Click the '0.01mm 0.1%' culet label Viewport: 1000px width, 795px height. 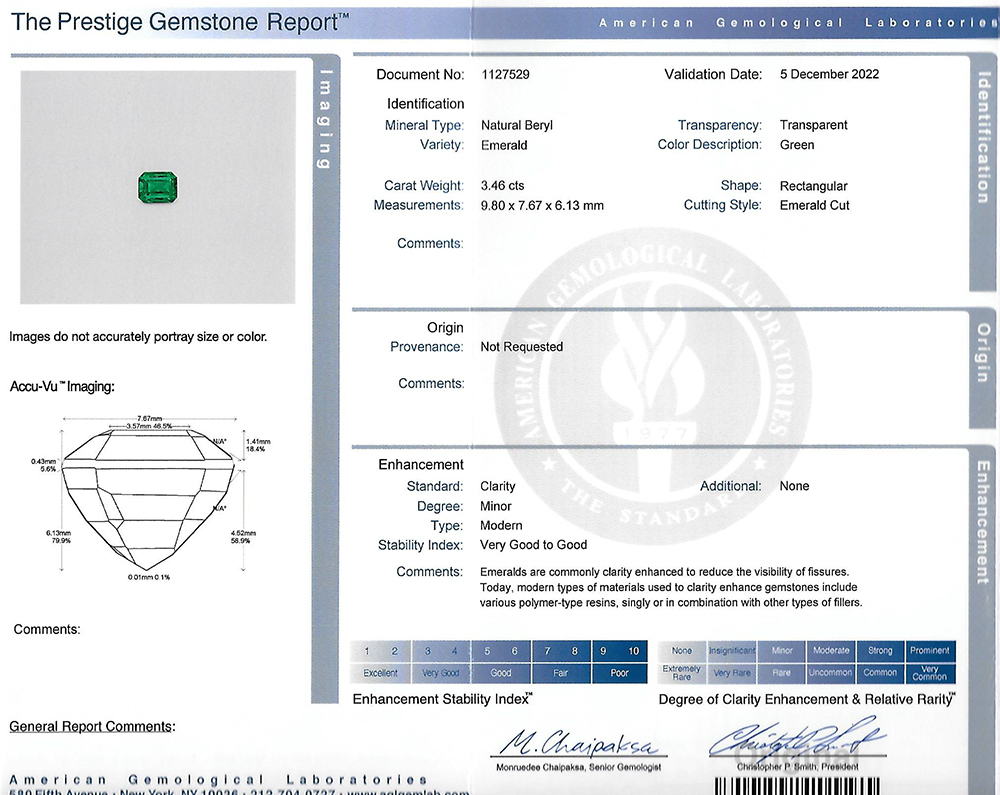click(149, 577)
